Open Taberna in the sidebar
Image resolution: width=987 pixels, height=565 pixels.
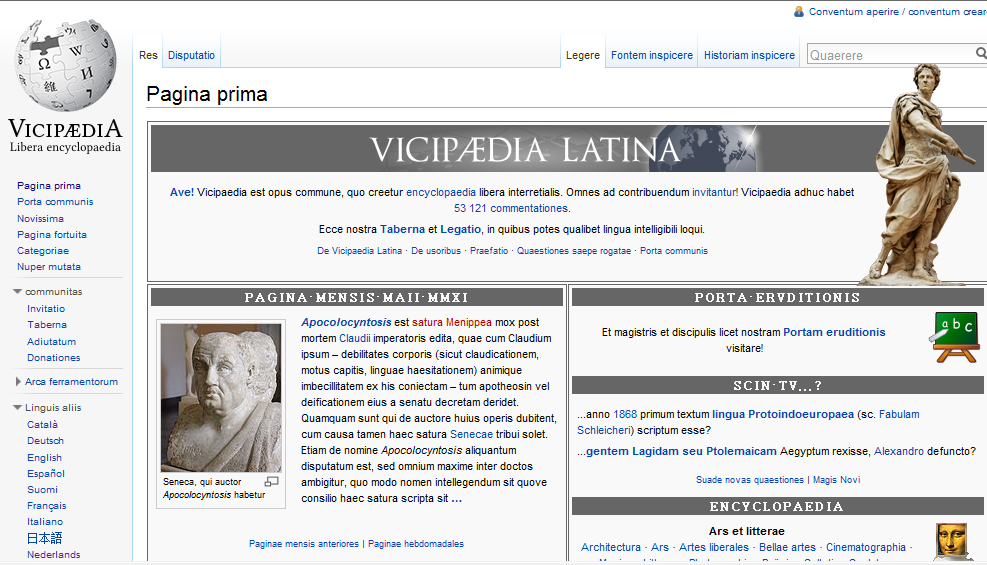point(47,325)
